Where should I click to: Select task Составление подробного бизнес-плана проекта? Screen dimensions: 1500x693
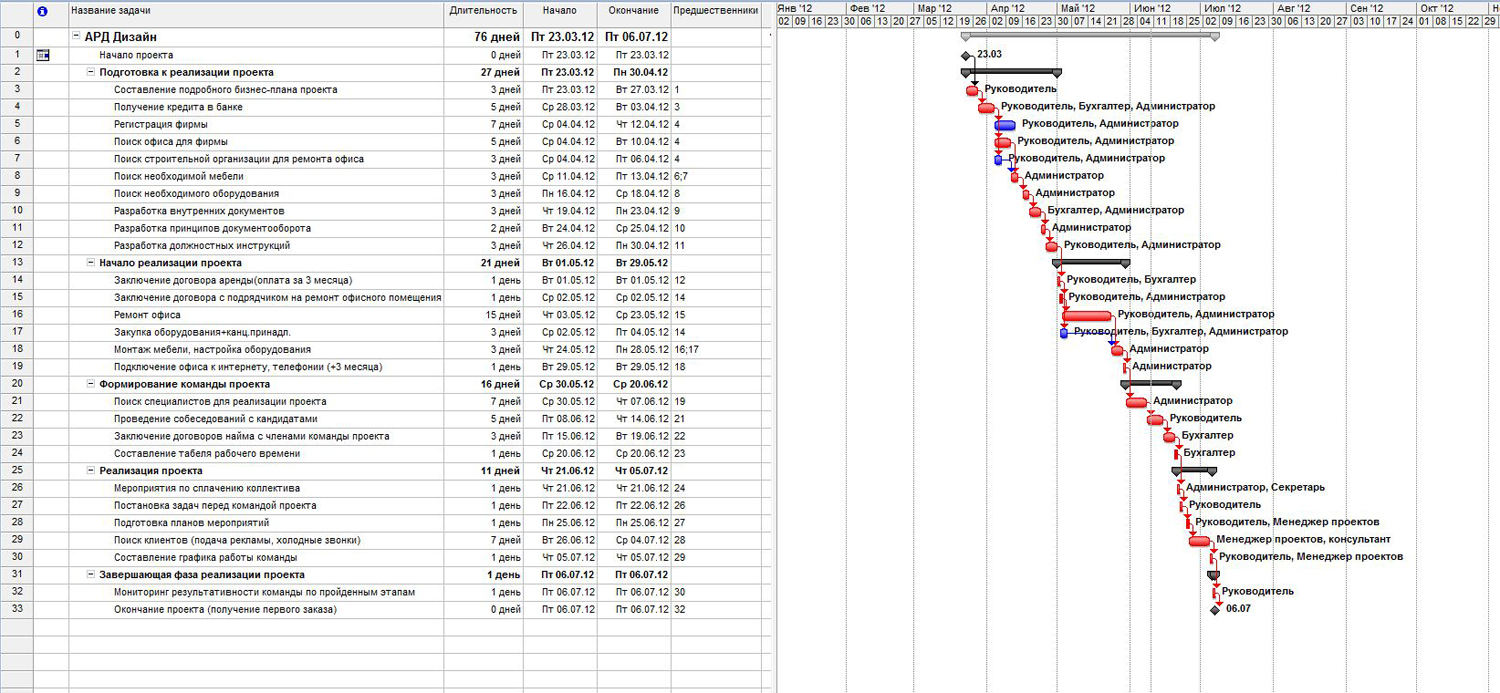click(x=225, y=90)
